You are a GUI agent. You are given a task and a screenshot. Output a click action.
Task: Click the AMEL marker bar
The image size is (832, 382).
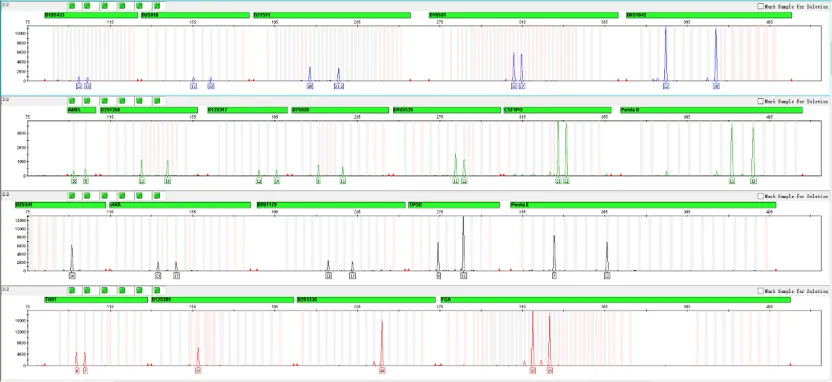(81, 110)
